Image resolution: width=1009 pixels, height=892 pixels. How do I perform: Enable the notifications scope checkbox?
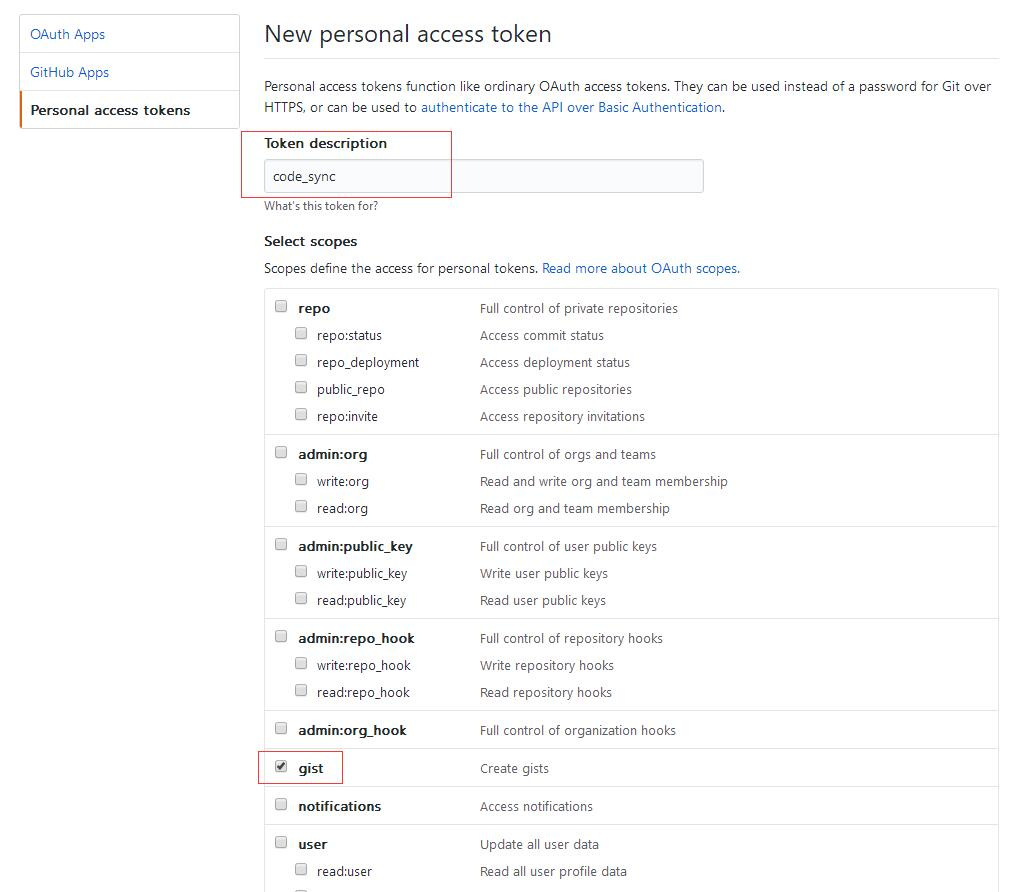pos(281,805)
